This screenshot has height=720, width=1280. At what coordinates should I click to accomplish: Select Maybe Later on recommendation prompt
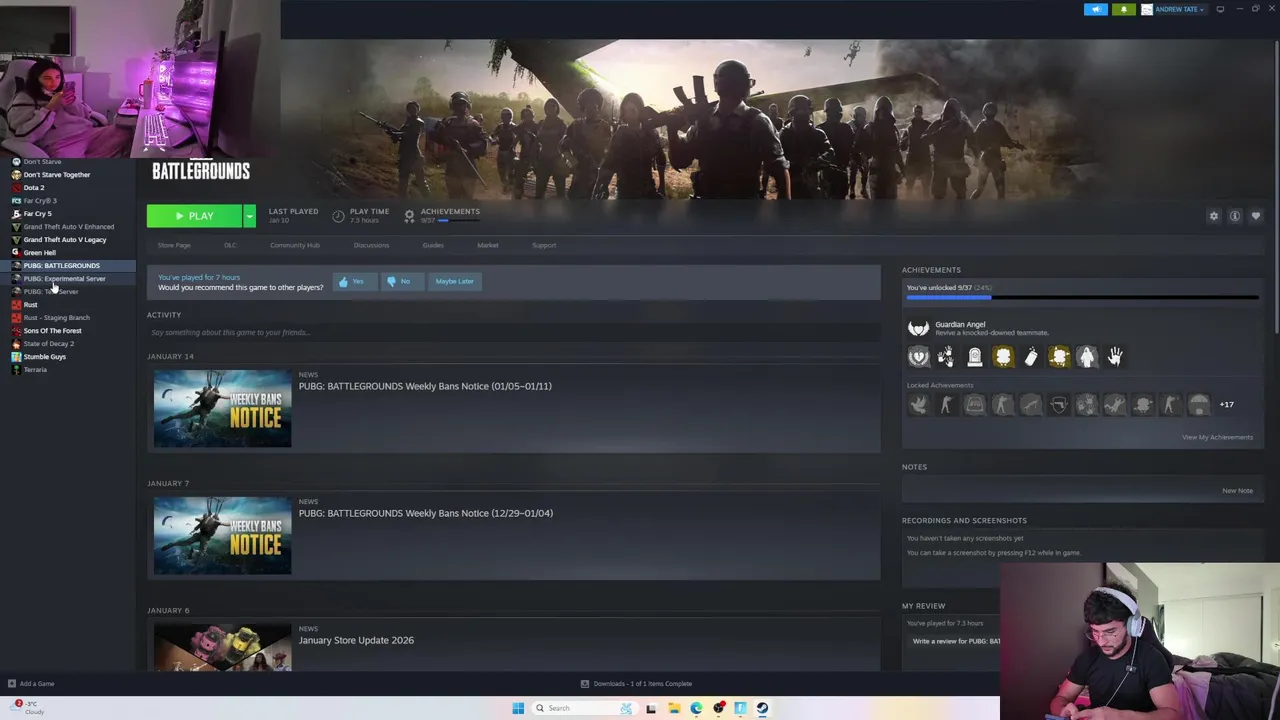pyautogui.click(x=454, y=281)
